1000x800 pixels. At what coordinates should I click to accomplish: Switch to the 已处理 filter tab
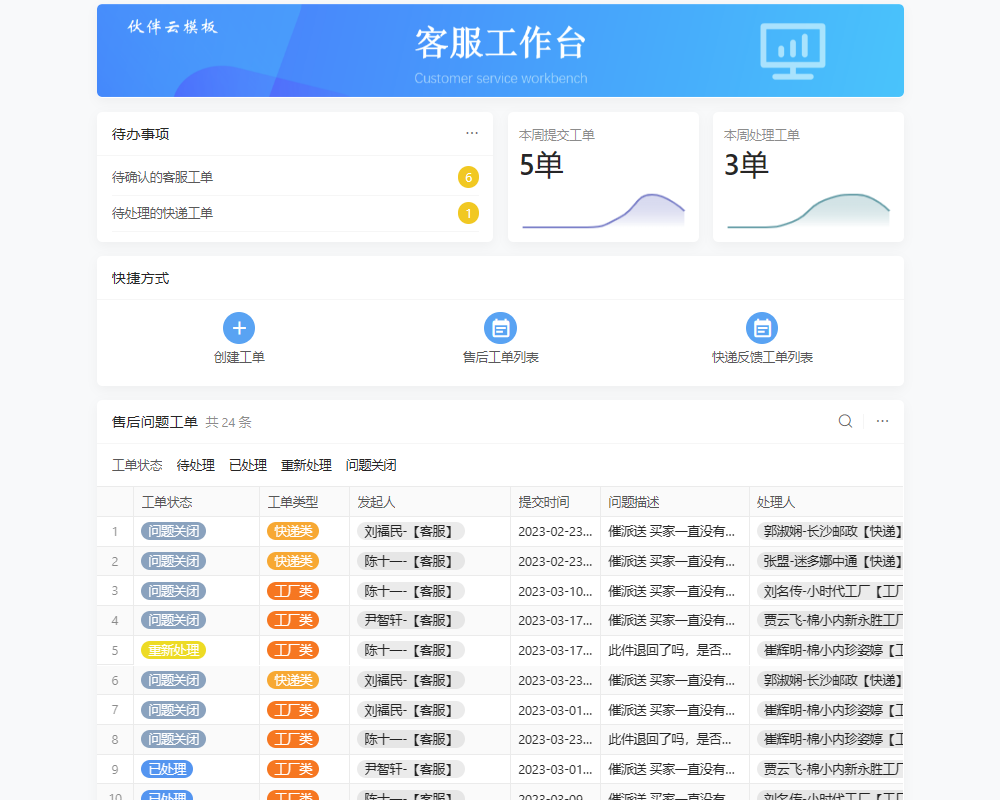tap(248, 465)
